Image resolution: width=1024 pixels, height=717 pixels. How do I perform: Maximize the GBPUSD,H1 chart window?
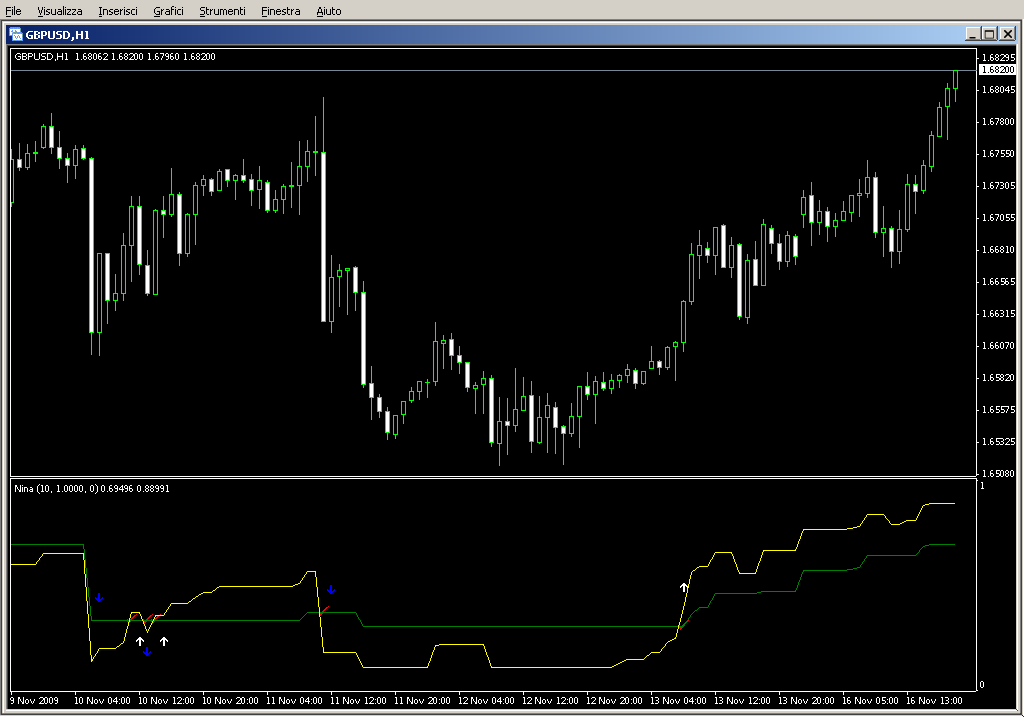coord(989,34)
